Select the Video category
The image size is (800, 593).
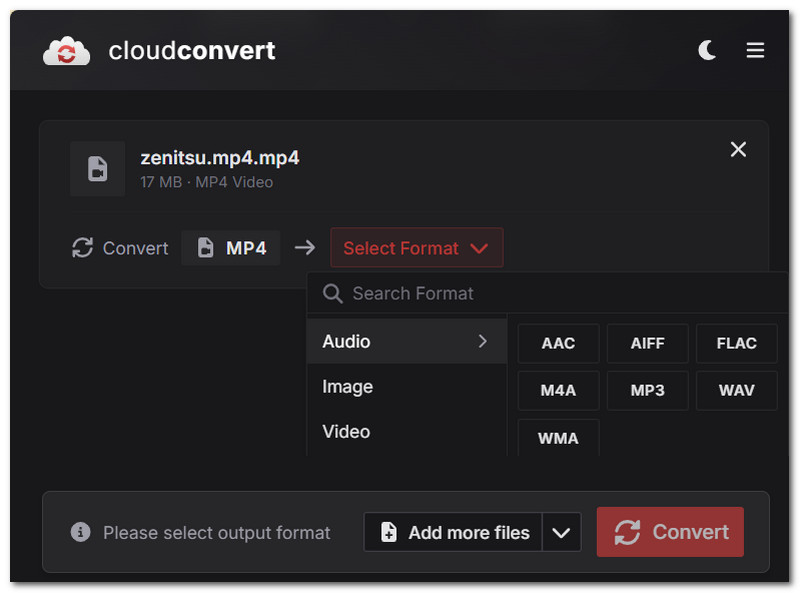(x=407, y=432)
